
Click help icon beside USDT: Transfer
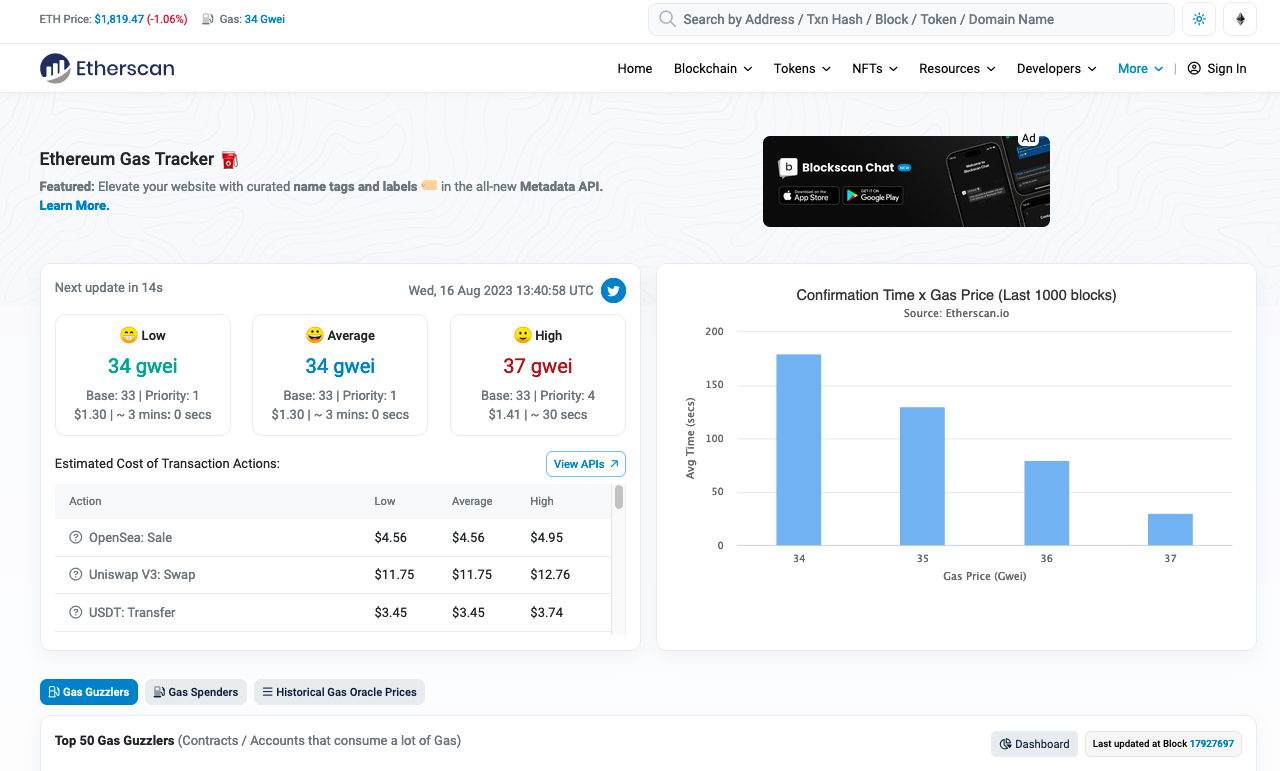click(x=75, y=612)
